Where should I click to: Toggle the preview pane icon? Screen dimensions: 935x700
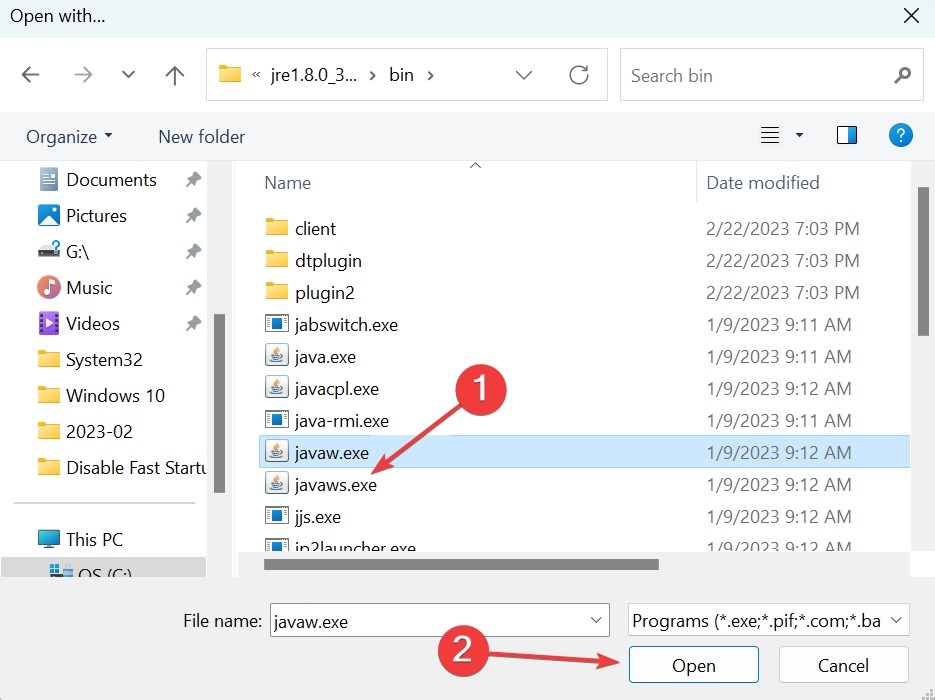pyautogui.click(x=846, y=135)
